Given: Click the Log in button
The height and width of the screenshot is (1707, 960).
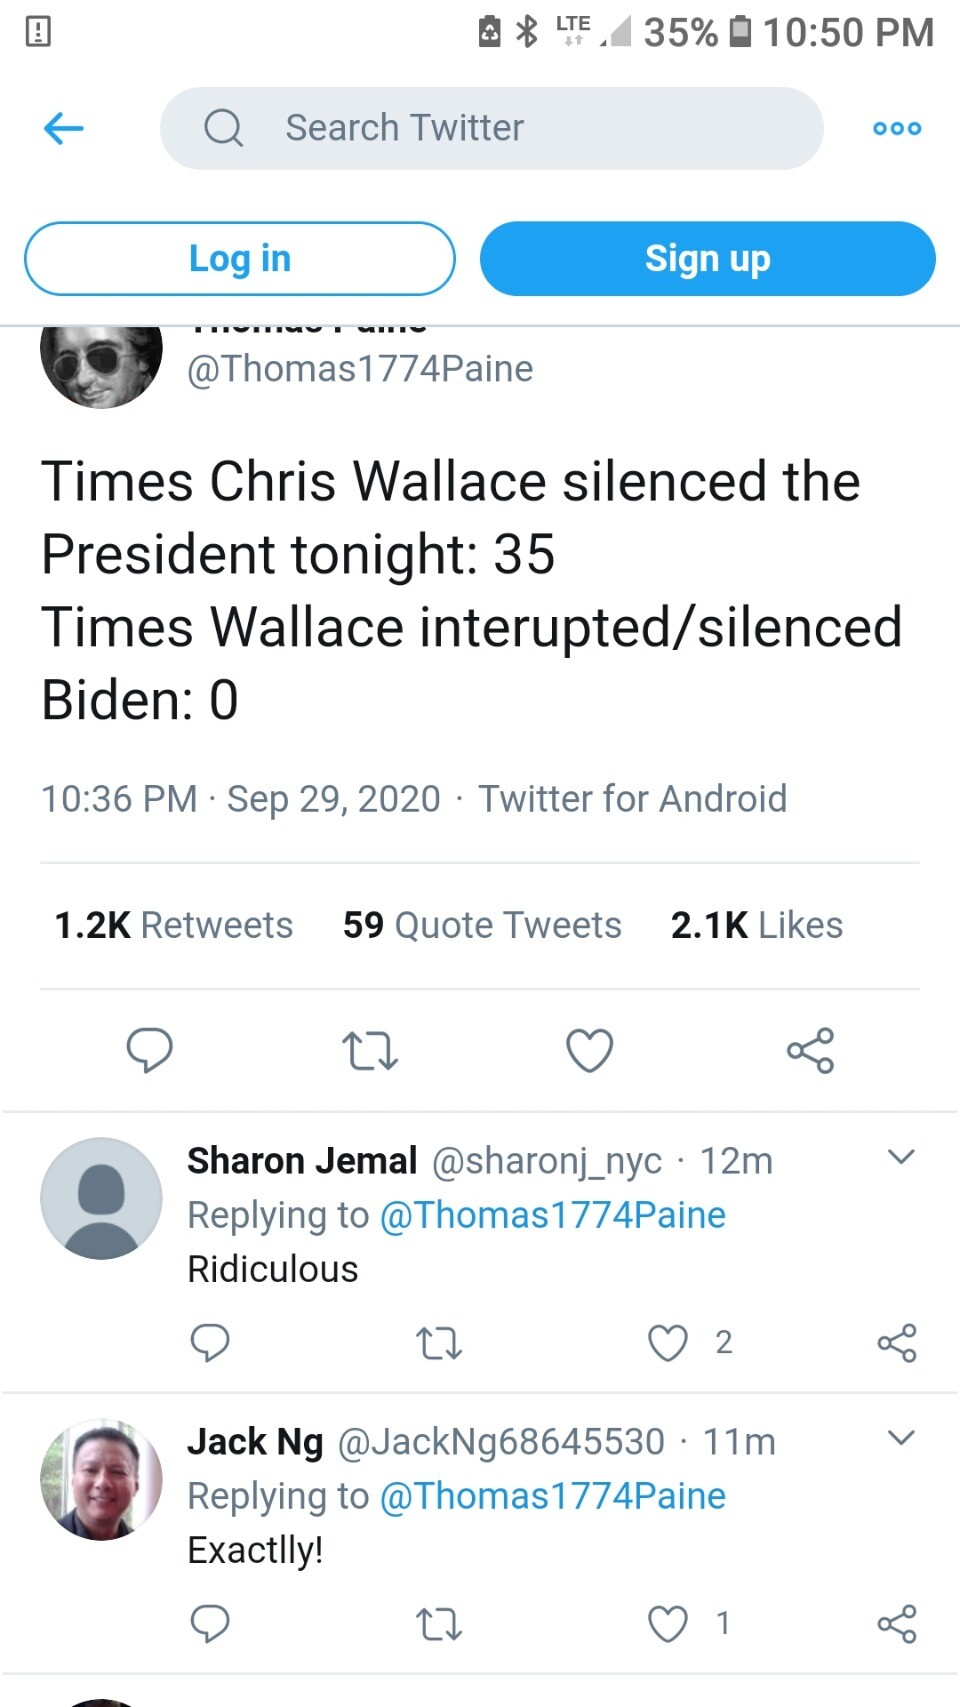Looking at the screenshot, I should [x=240, y=259].
